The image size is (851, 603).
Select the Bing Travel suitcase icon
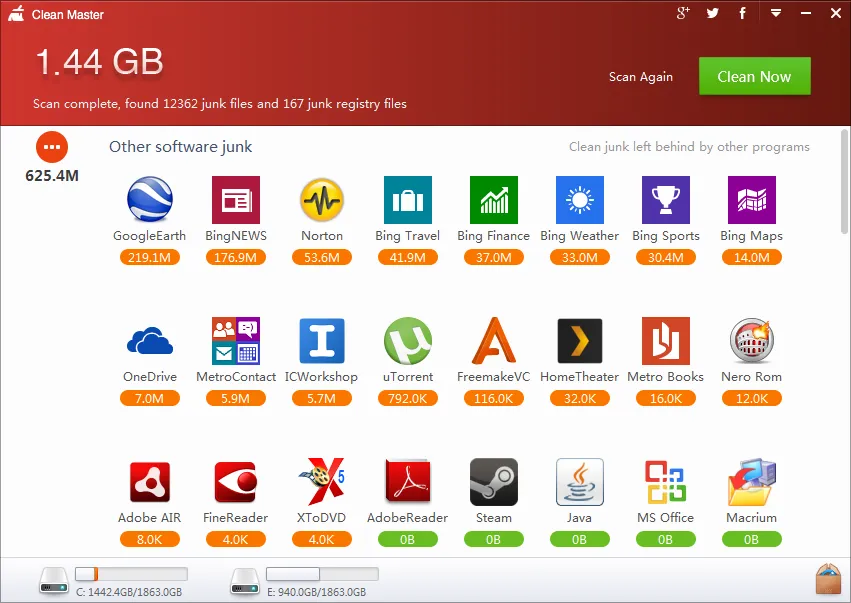pyautogui.click(x=408, y=200)
